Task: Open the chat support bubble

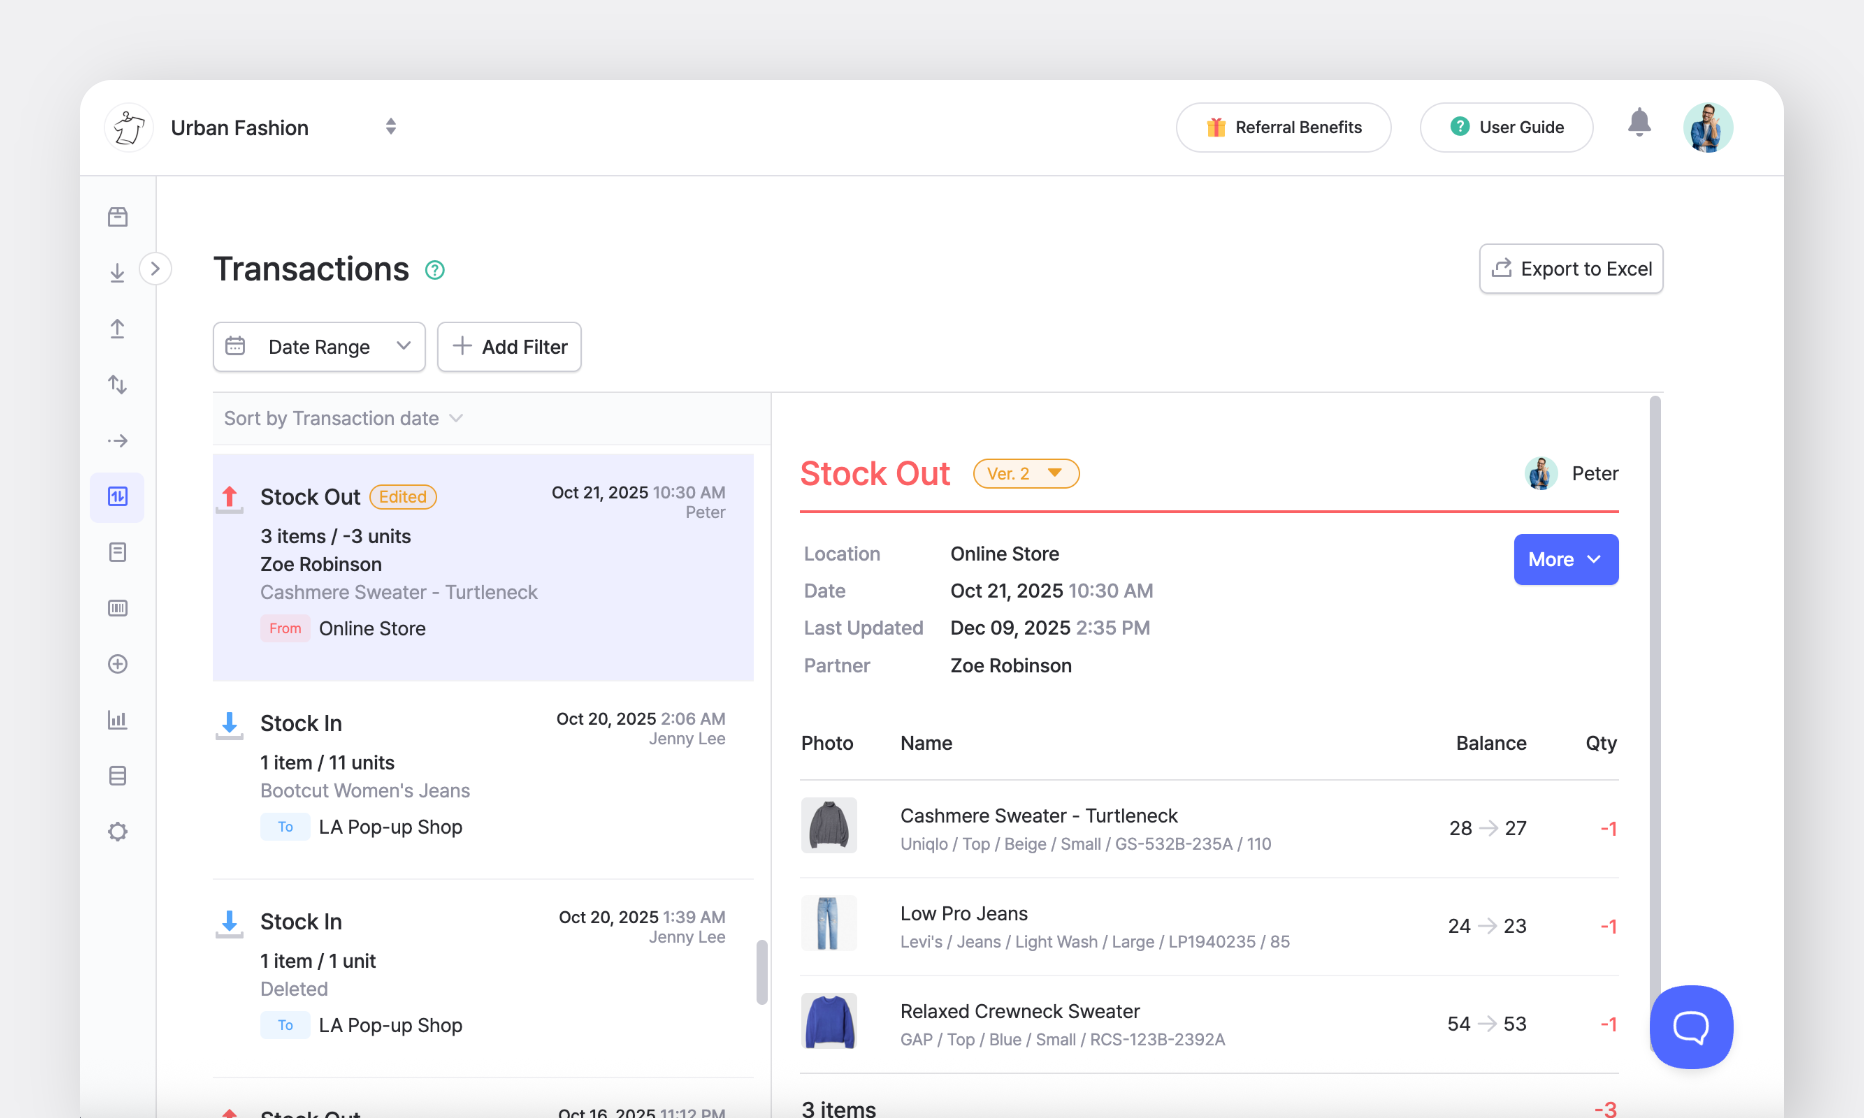Action: point(1690,1026)
